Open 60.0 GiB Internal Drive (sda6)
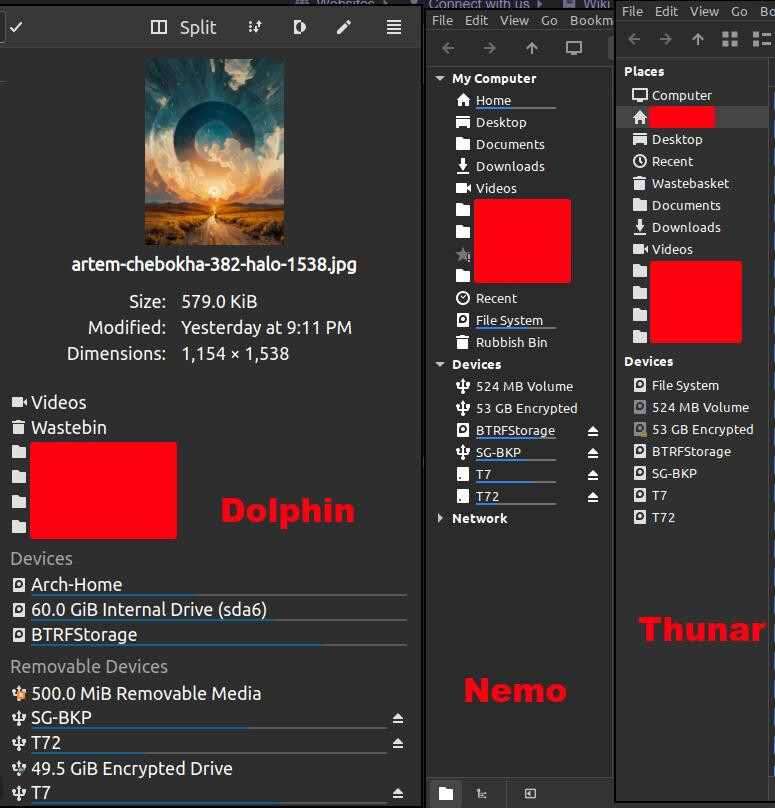775x808 pixels. click(208, 610)
